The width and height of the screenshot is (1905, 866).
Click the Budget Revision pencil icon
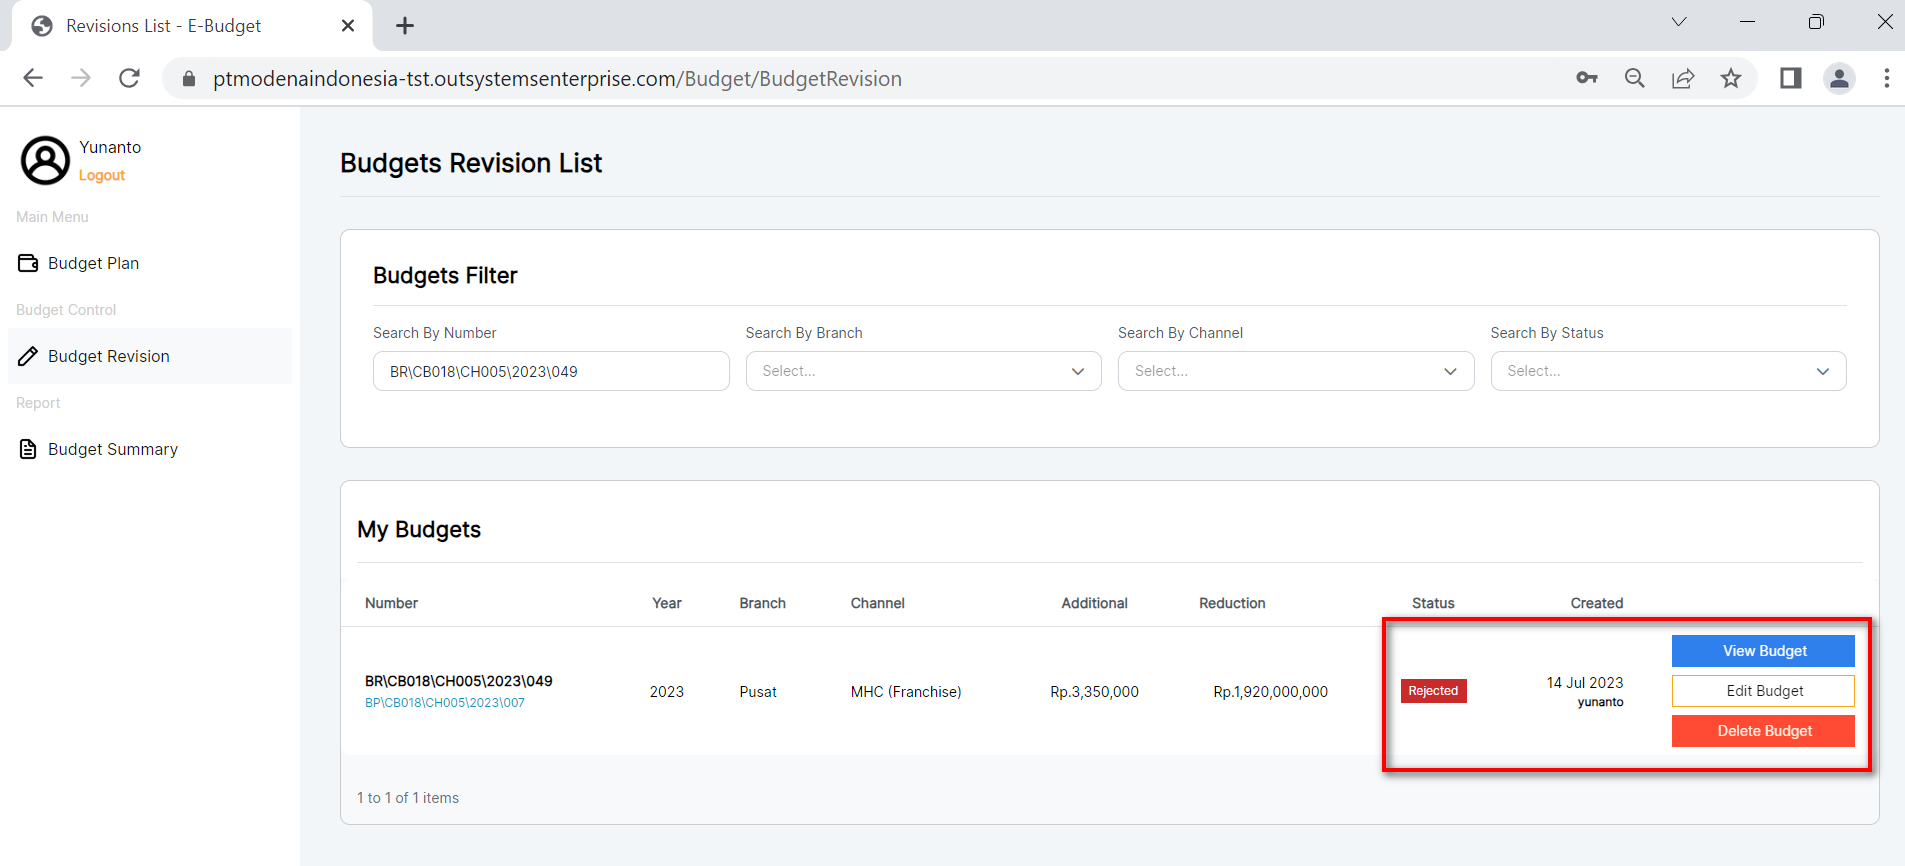pos(28,356)
